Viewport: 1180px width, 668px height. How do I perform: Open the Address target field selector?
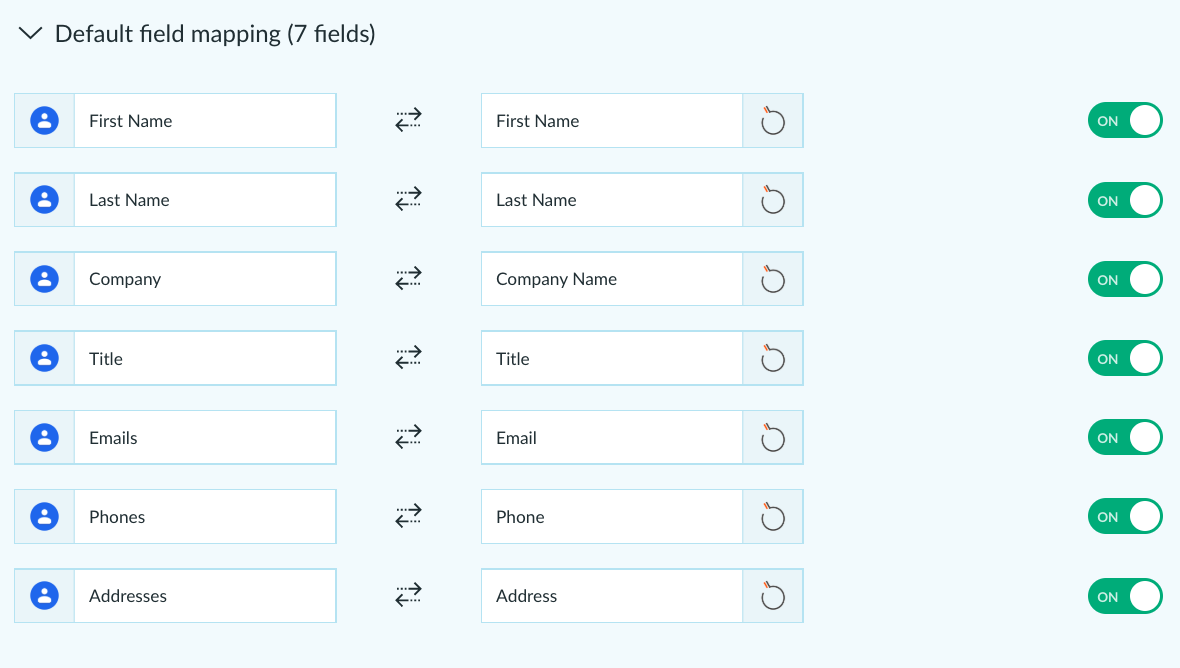[612, 596]
